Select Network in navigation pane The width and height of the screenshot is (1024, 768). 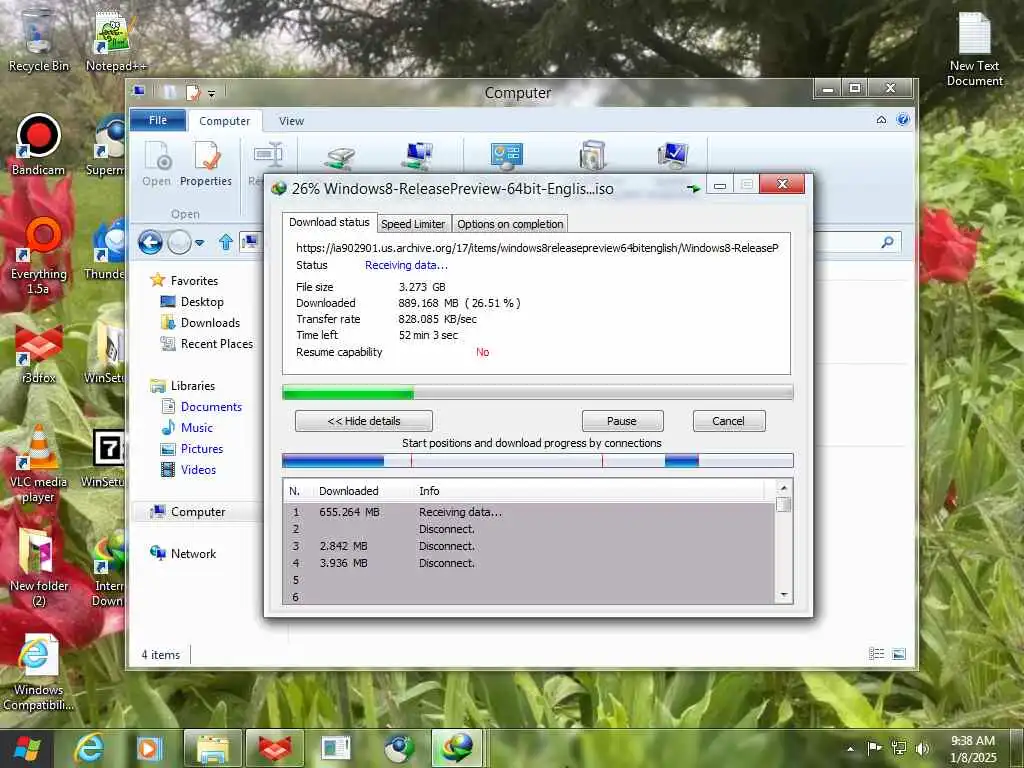(x=193, y=553)
